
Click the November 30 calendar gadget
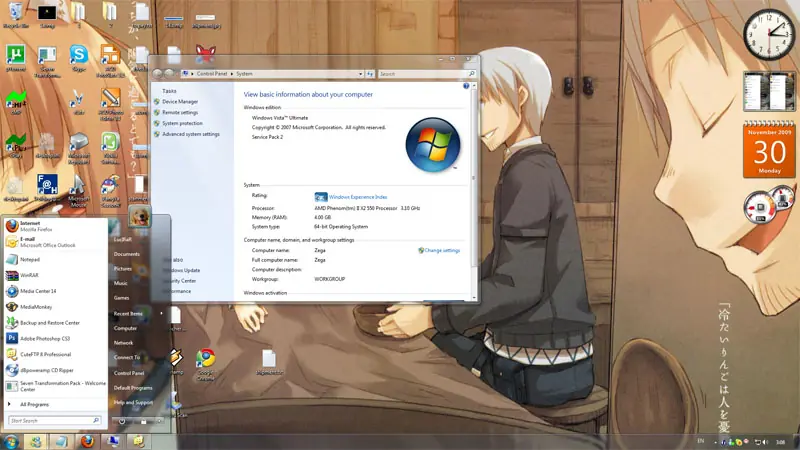click(x=769, y=151)
